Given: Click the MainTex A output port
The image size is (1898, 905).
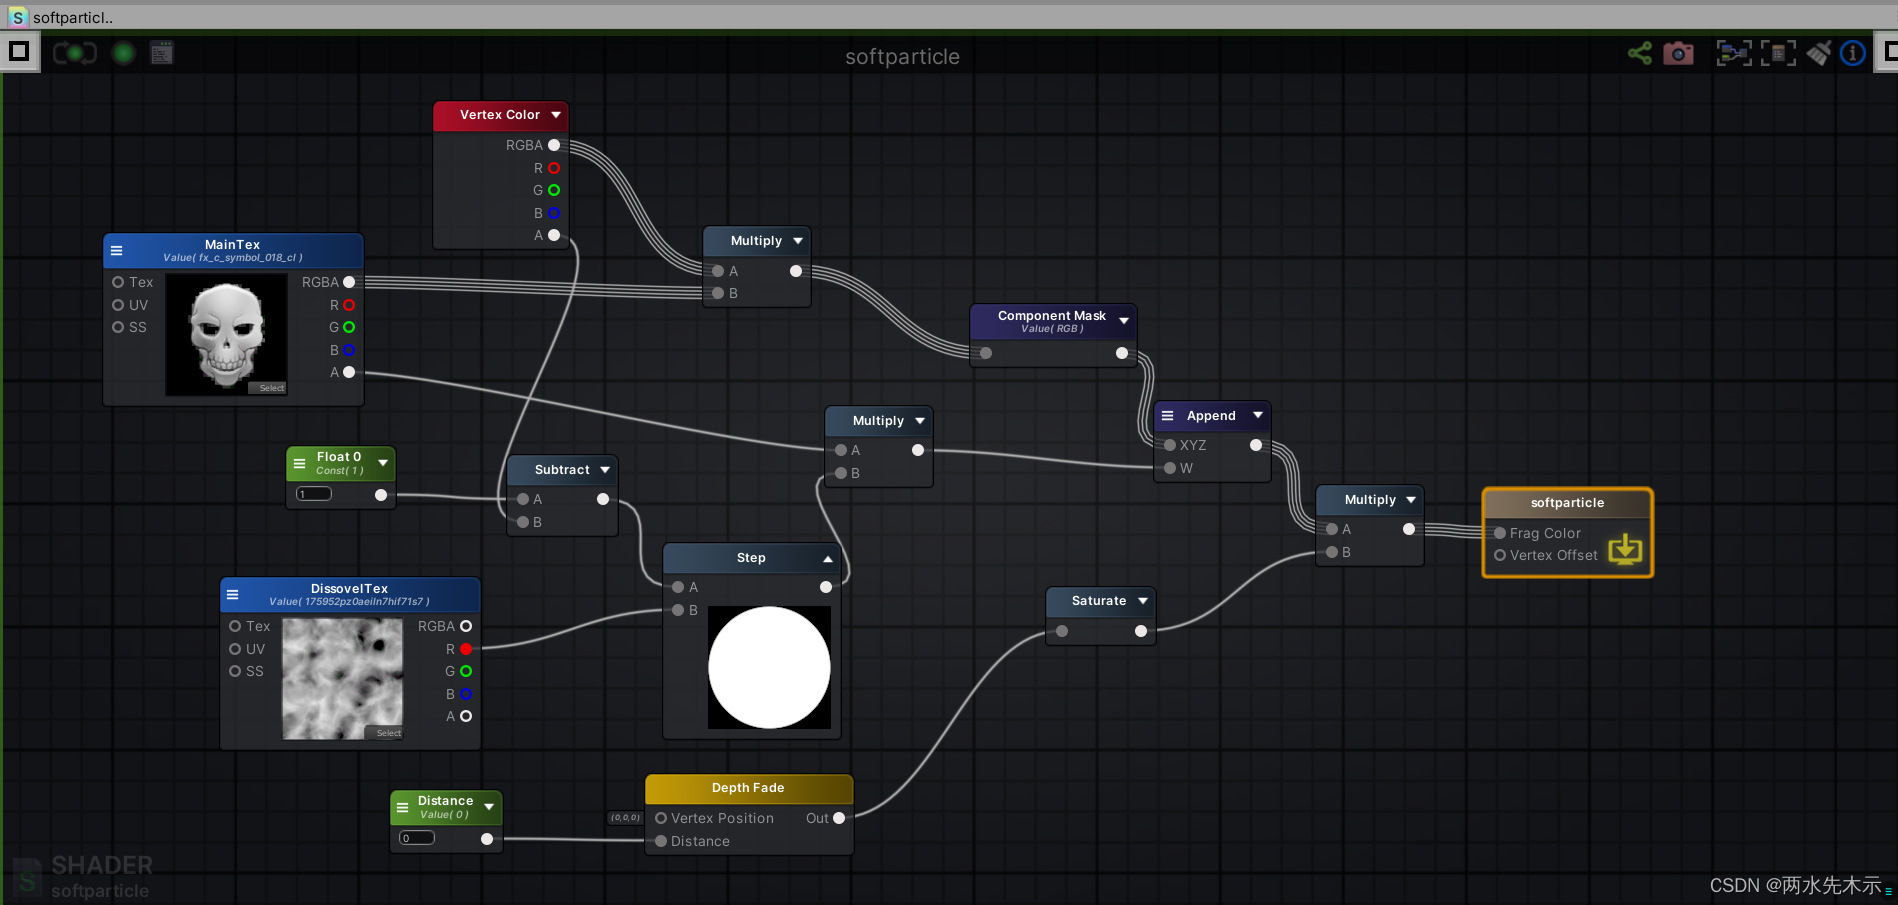Looking at the screenshot, I should click(349, 372).
